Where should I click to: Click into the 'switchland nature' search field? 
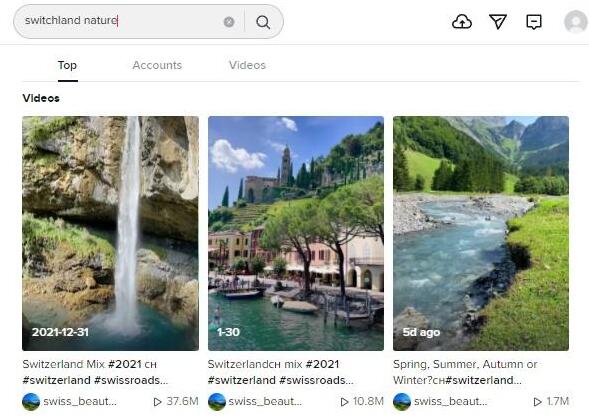click(120, 21)
